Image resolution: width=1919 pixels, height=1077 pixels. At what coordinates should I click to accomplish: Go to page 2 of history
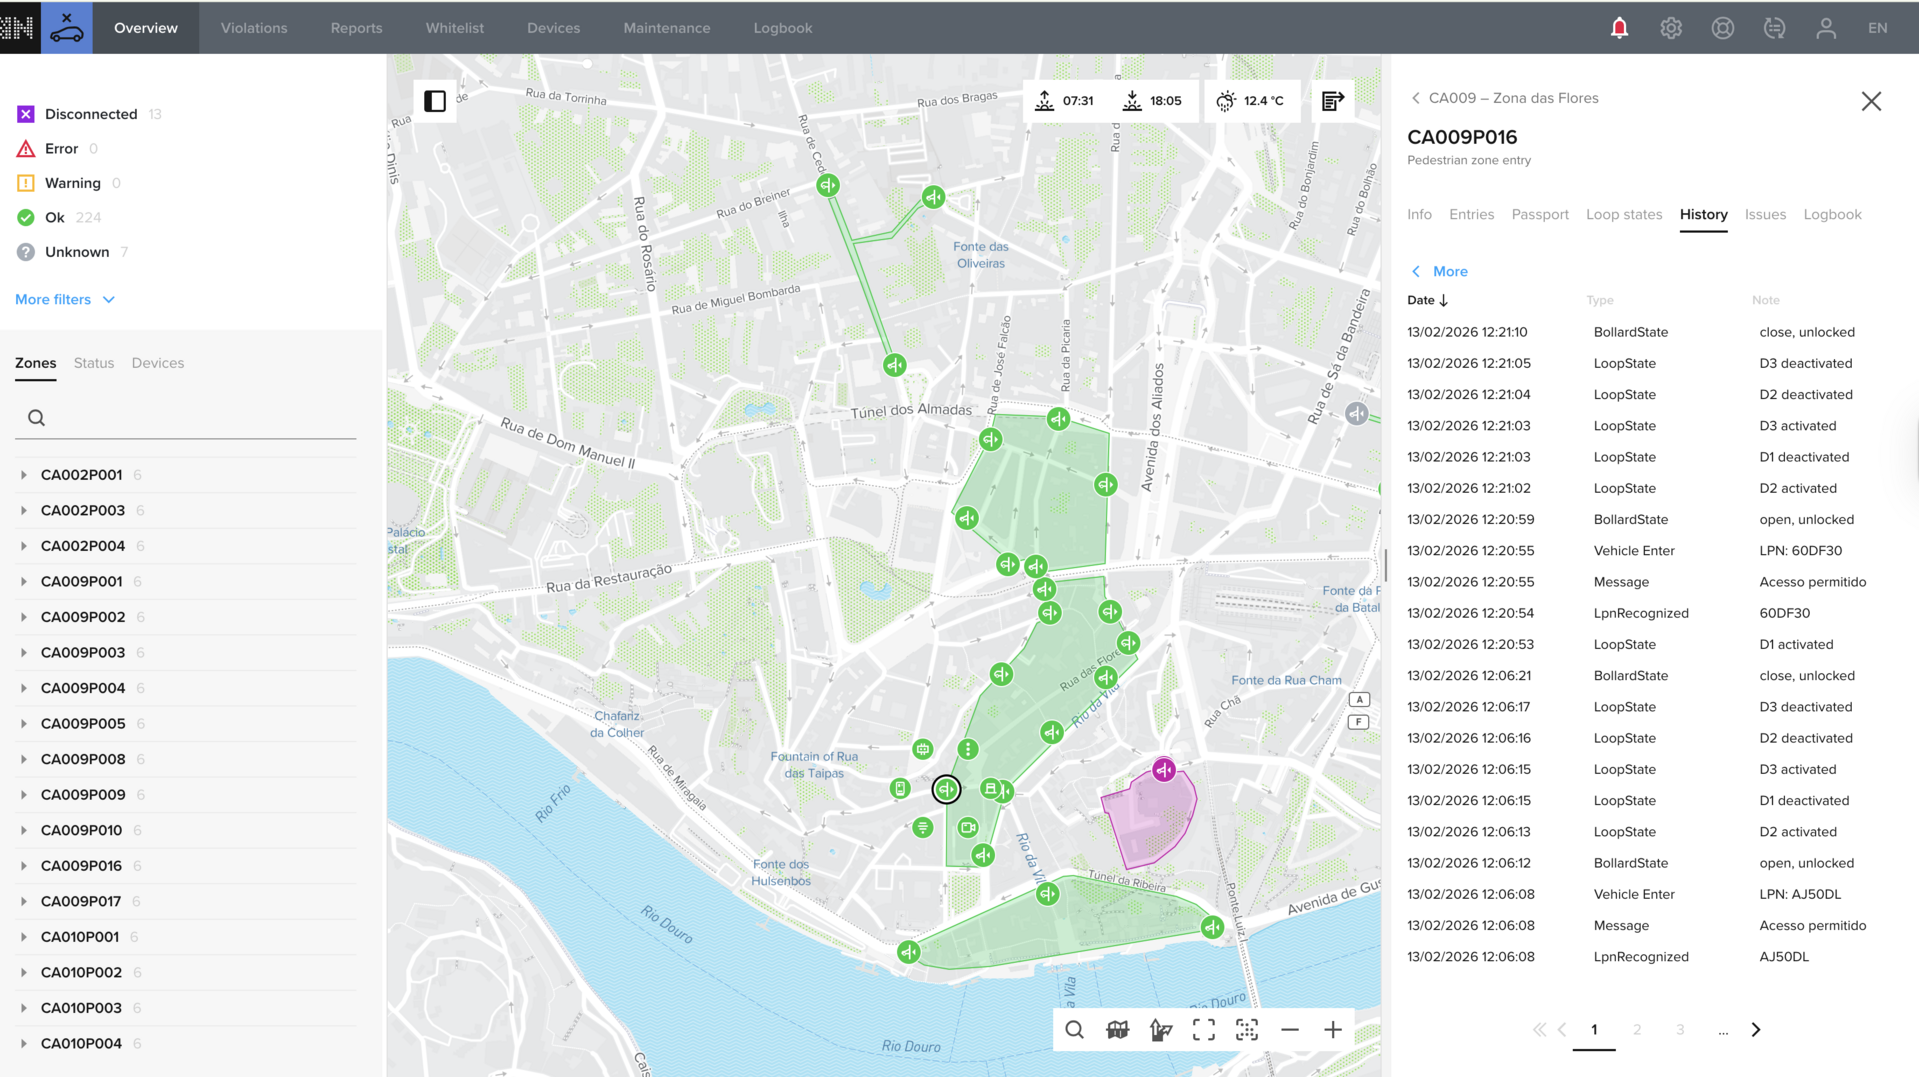(1637, 1030)
